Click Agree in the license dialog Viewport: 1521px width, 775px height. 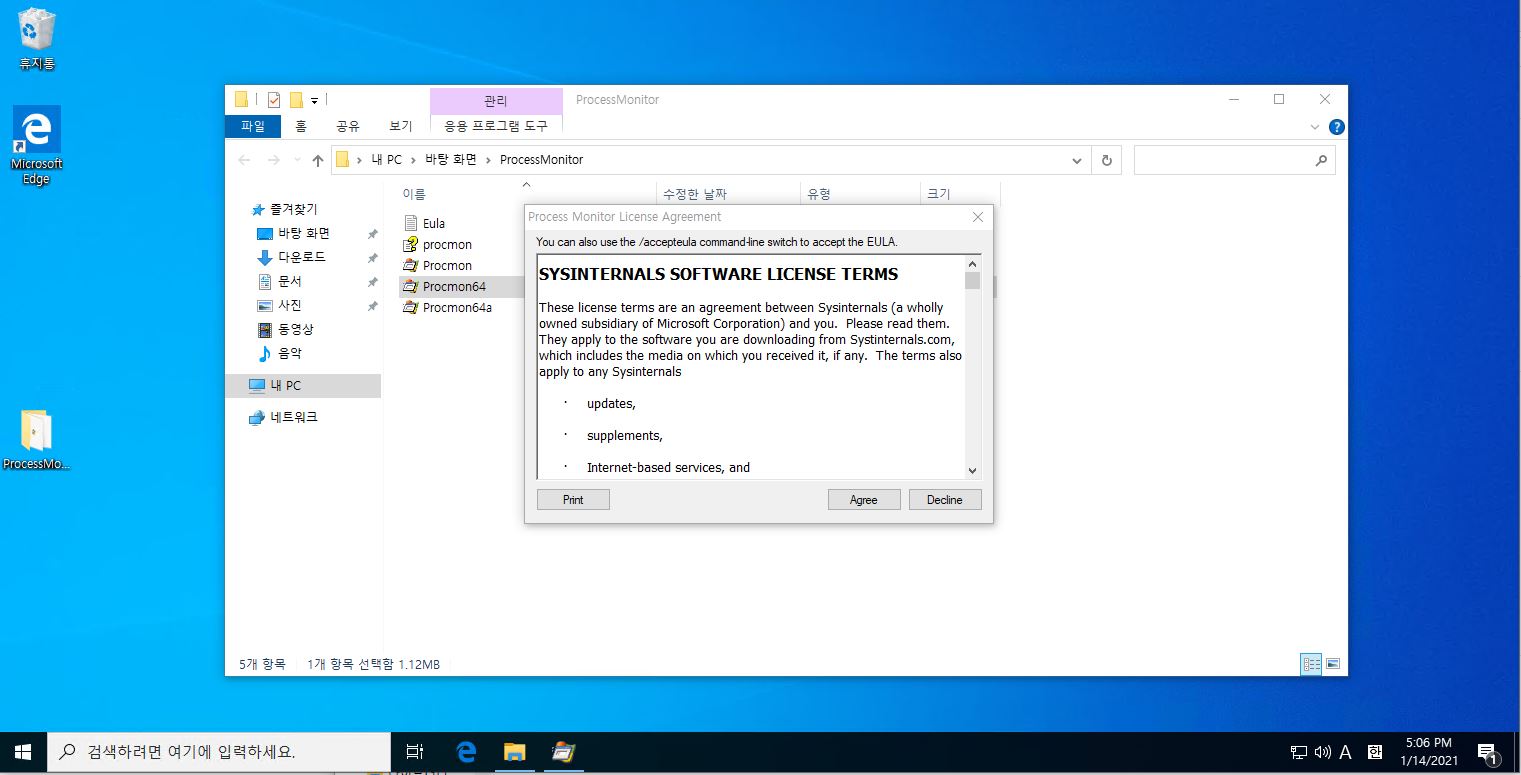coord(864,500)
